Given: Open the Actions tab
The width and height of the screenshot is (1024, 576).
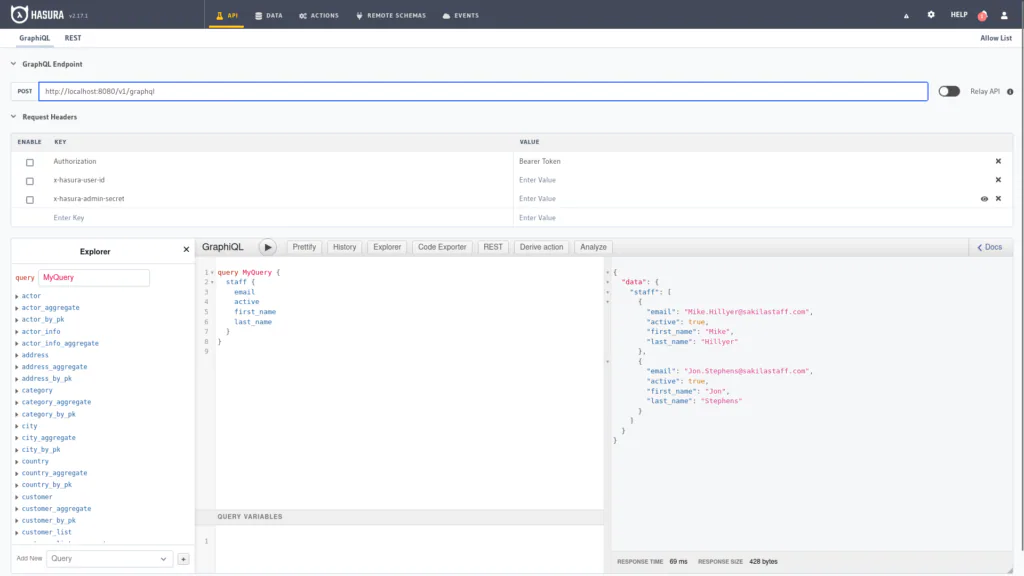Looking at the screenshot, I should pyautogui.click(x=319, y=15).
